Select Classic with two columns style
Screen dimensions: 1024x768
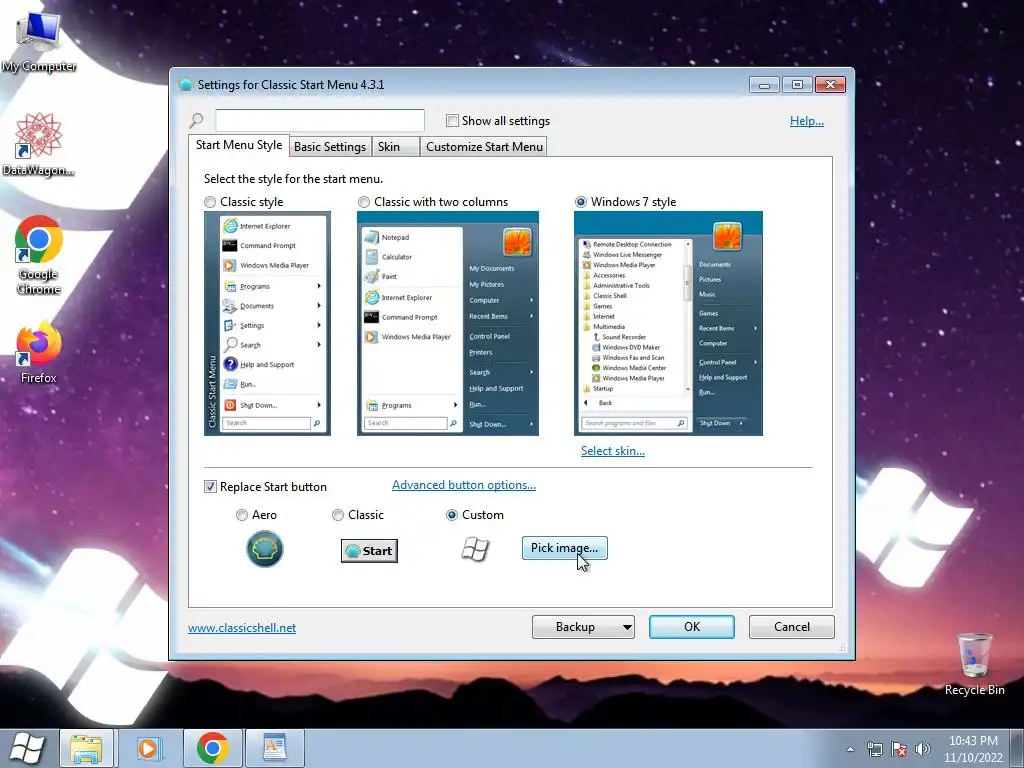coord(364,202)
